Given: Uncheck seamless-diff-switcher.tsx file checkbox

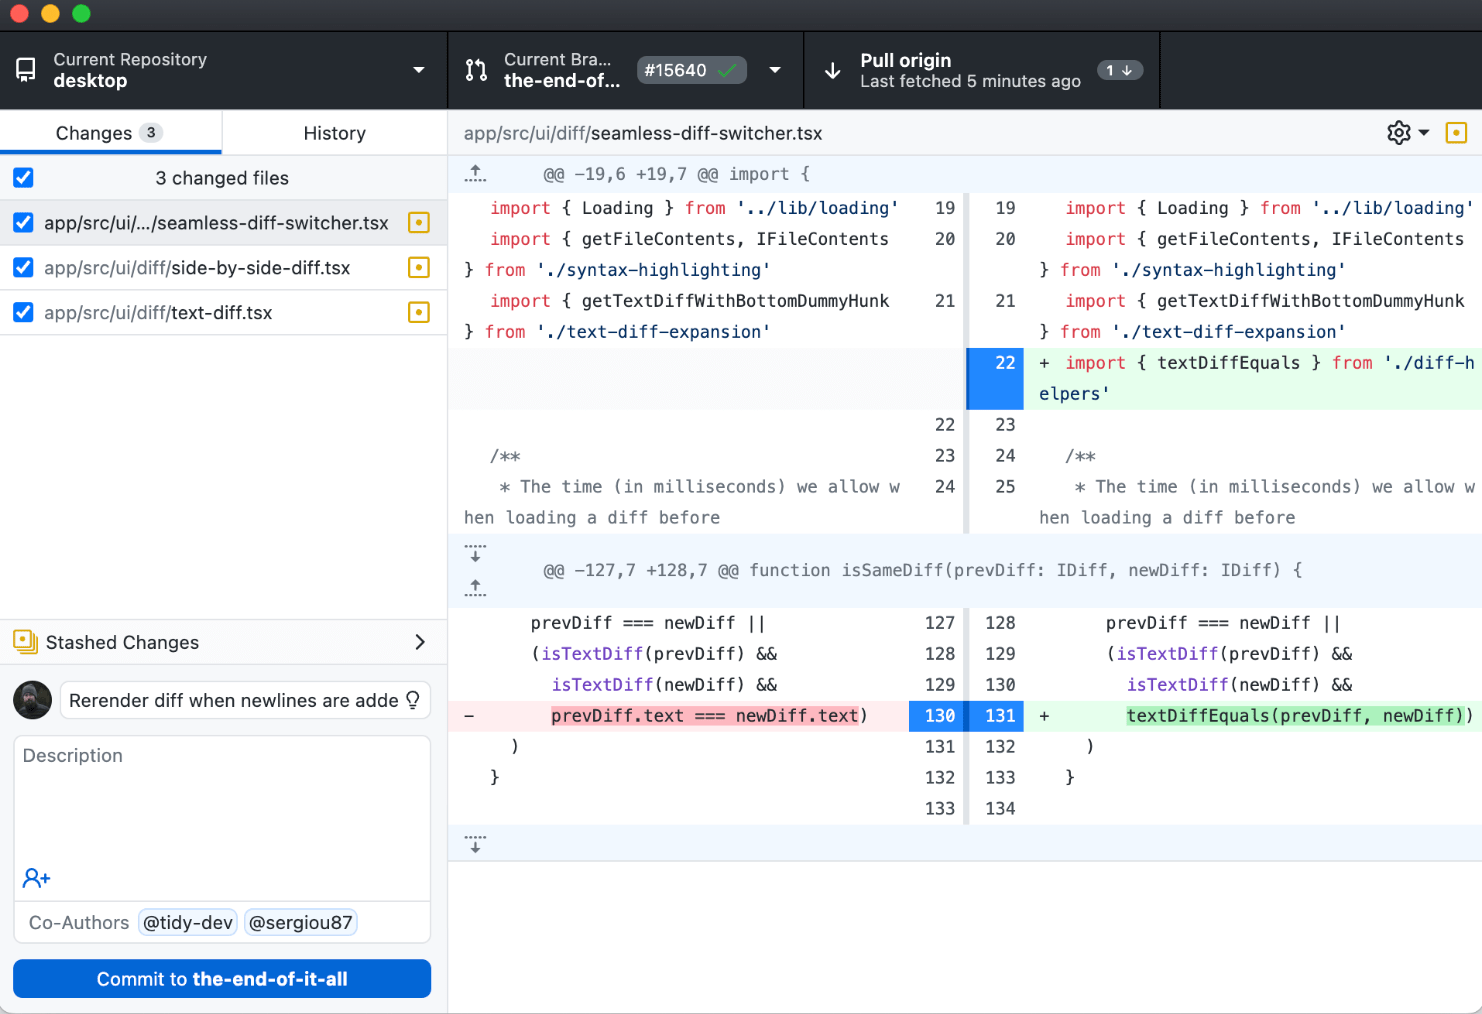Looking at the screenshot, I should pyautogui.click(x=23, y=223).
